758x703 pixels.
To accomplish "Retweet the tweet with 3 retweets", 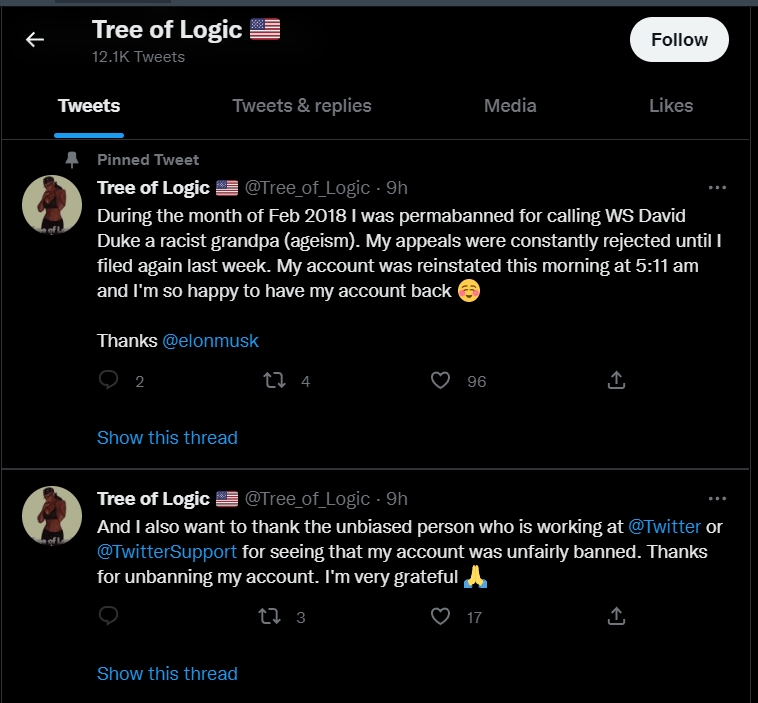I will click(x=269, y=616).
